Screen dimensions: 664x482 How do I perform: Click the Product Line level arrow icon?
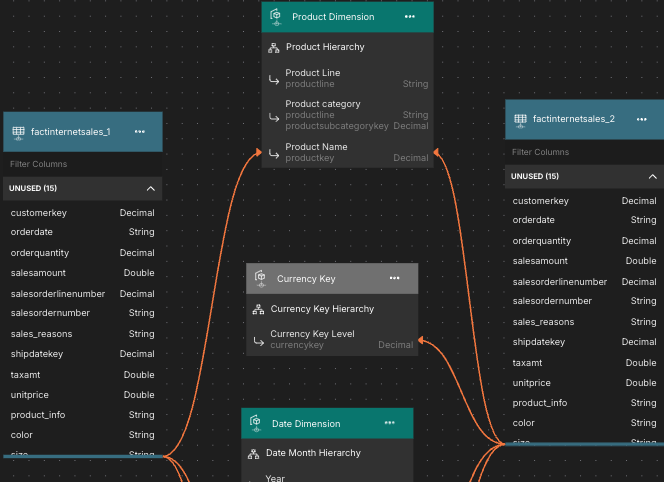point(274,79)
